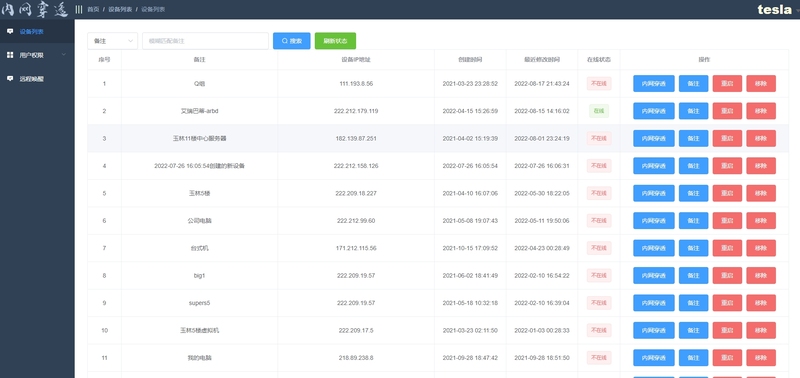The width and height of the screenshot is (800, 378).
Task: Open the 备注 search-field dropdown
Action: point(112,41)
